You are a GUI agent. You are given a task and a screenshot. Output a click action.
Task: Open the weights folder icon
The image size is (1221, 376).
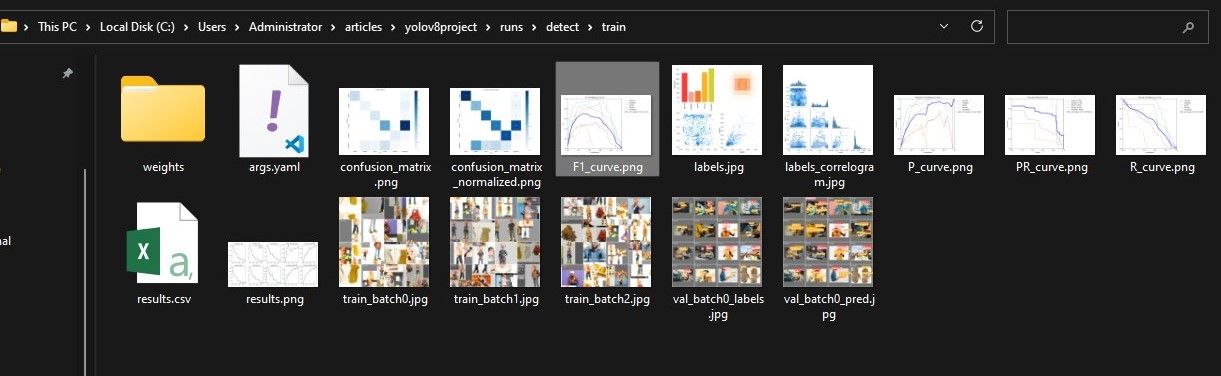(x=163, y=109)
